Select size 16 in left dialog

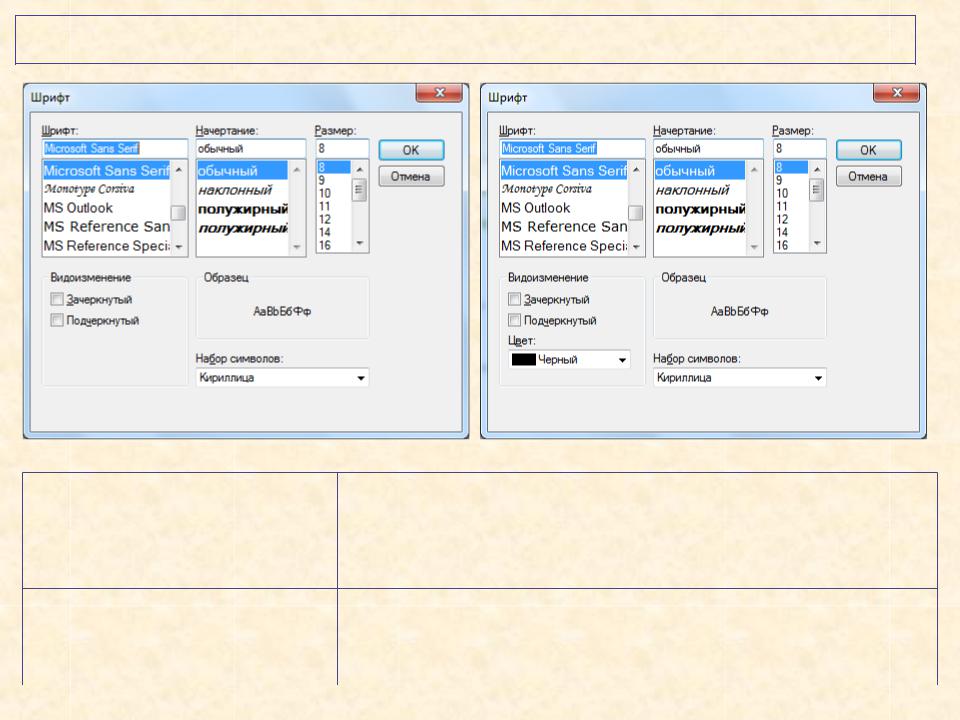point(334,246)
